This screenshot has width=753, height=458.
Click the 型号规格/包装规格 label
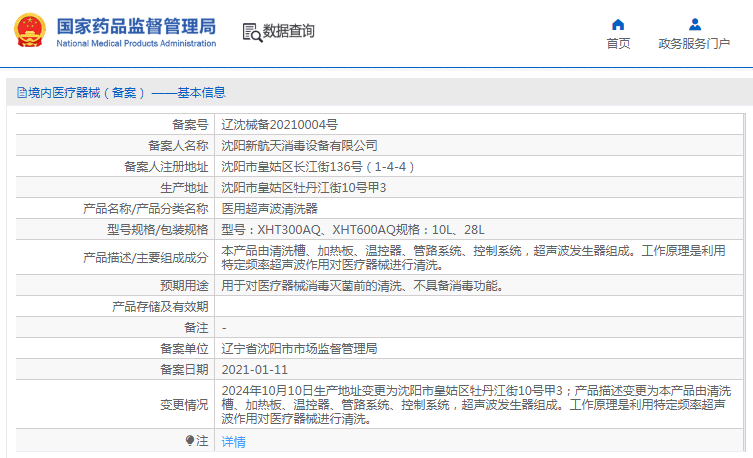pos(158,230)
